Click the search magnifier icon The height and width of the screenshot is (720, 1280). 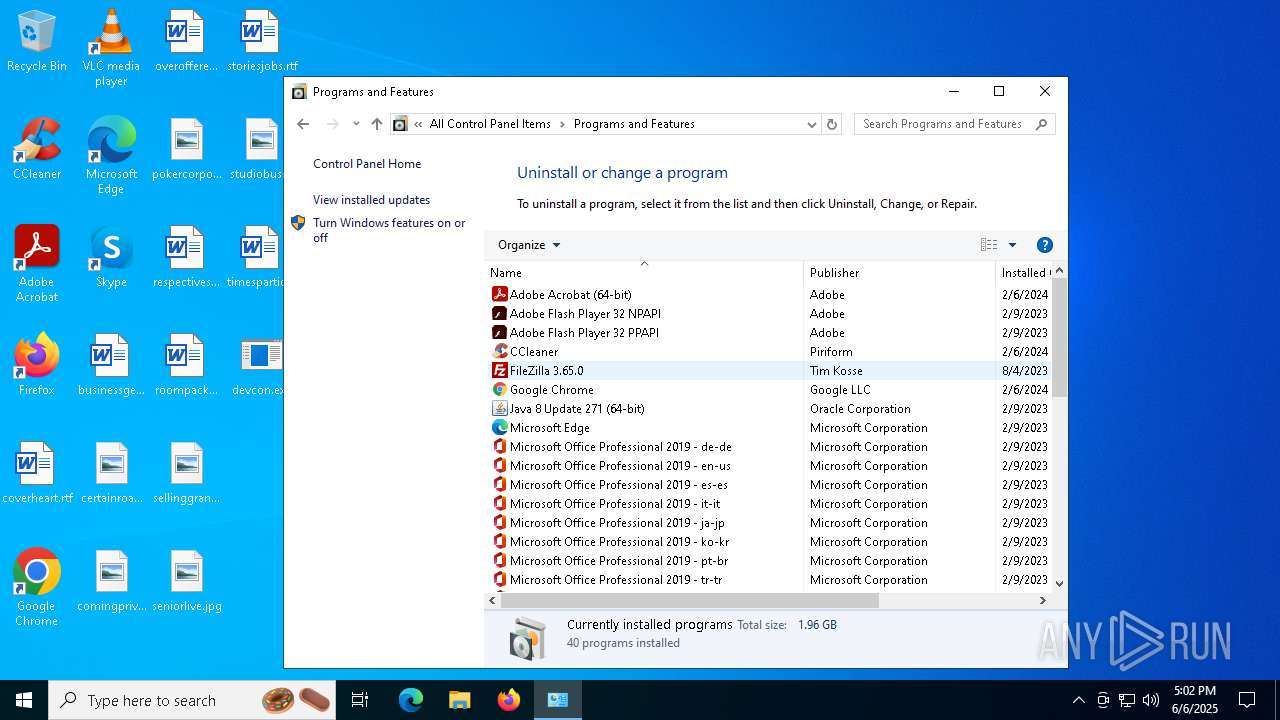1041,124
